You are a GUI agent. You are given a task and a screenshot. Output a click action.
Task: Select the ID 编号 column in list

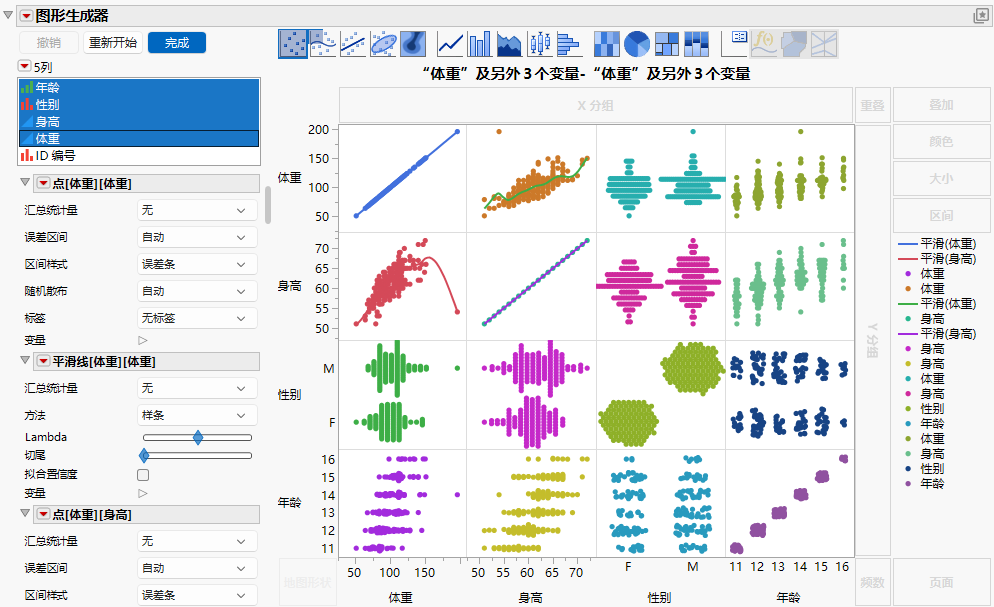(139, 155)
